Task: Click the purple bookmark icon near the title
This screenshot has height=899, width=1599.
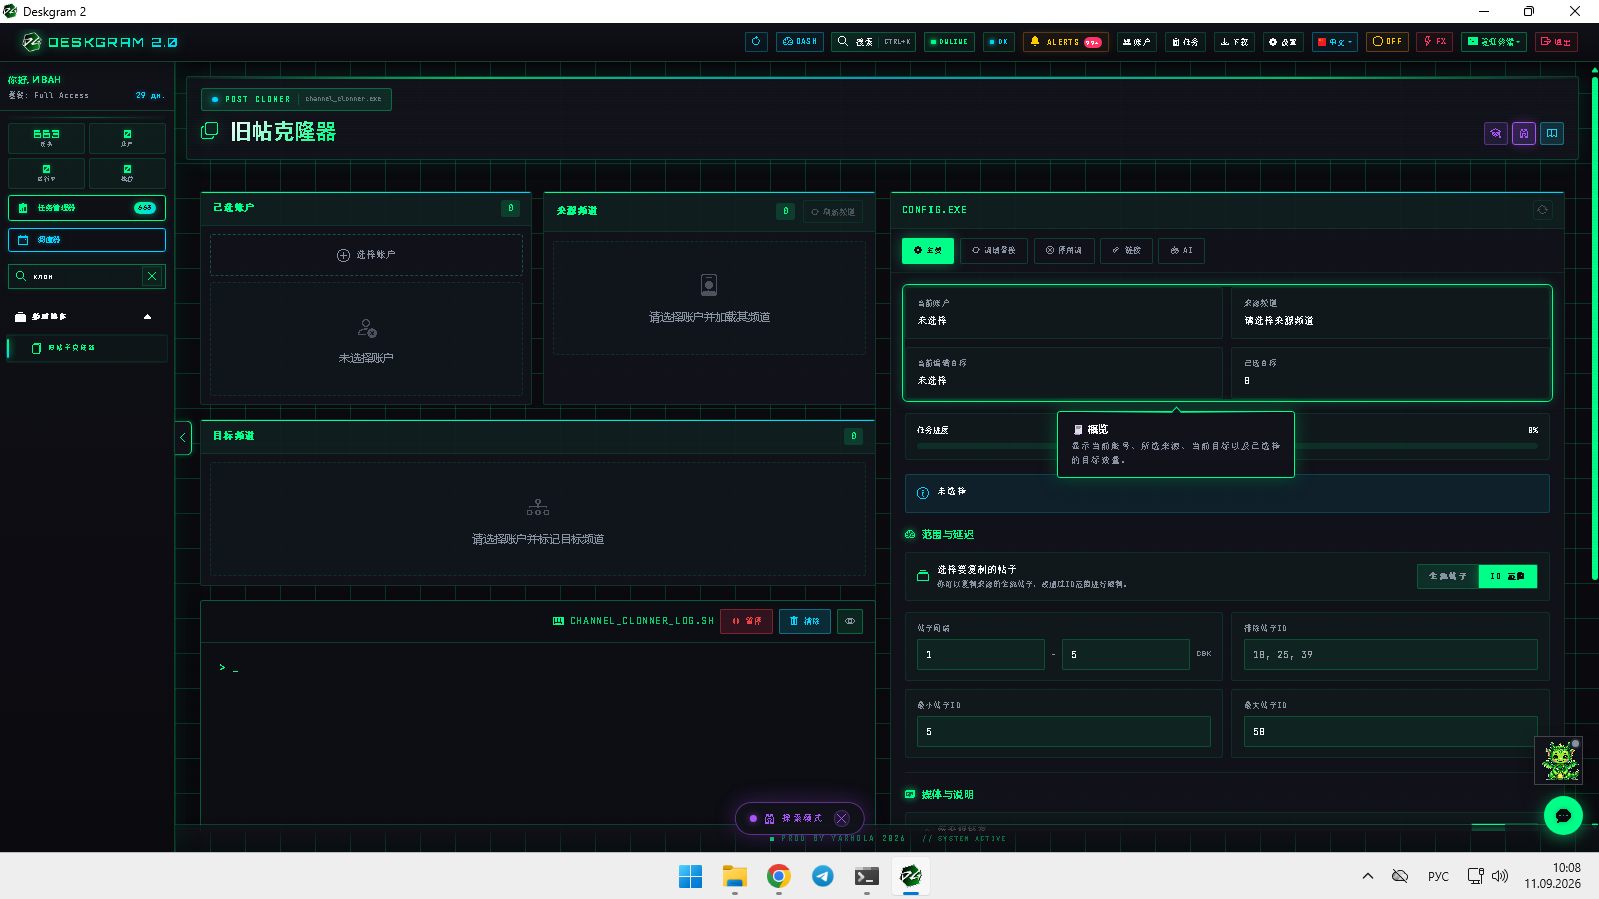Action: [1524, 133]
